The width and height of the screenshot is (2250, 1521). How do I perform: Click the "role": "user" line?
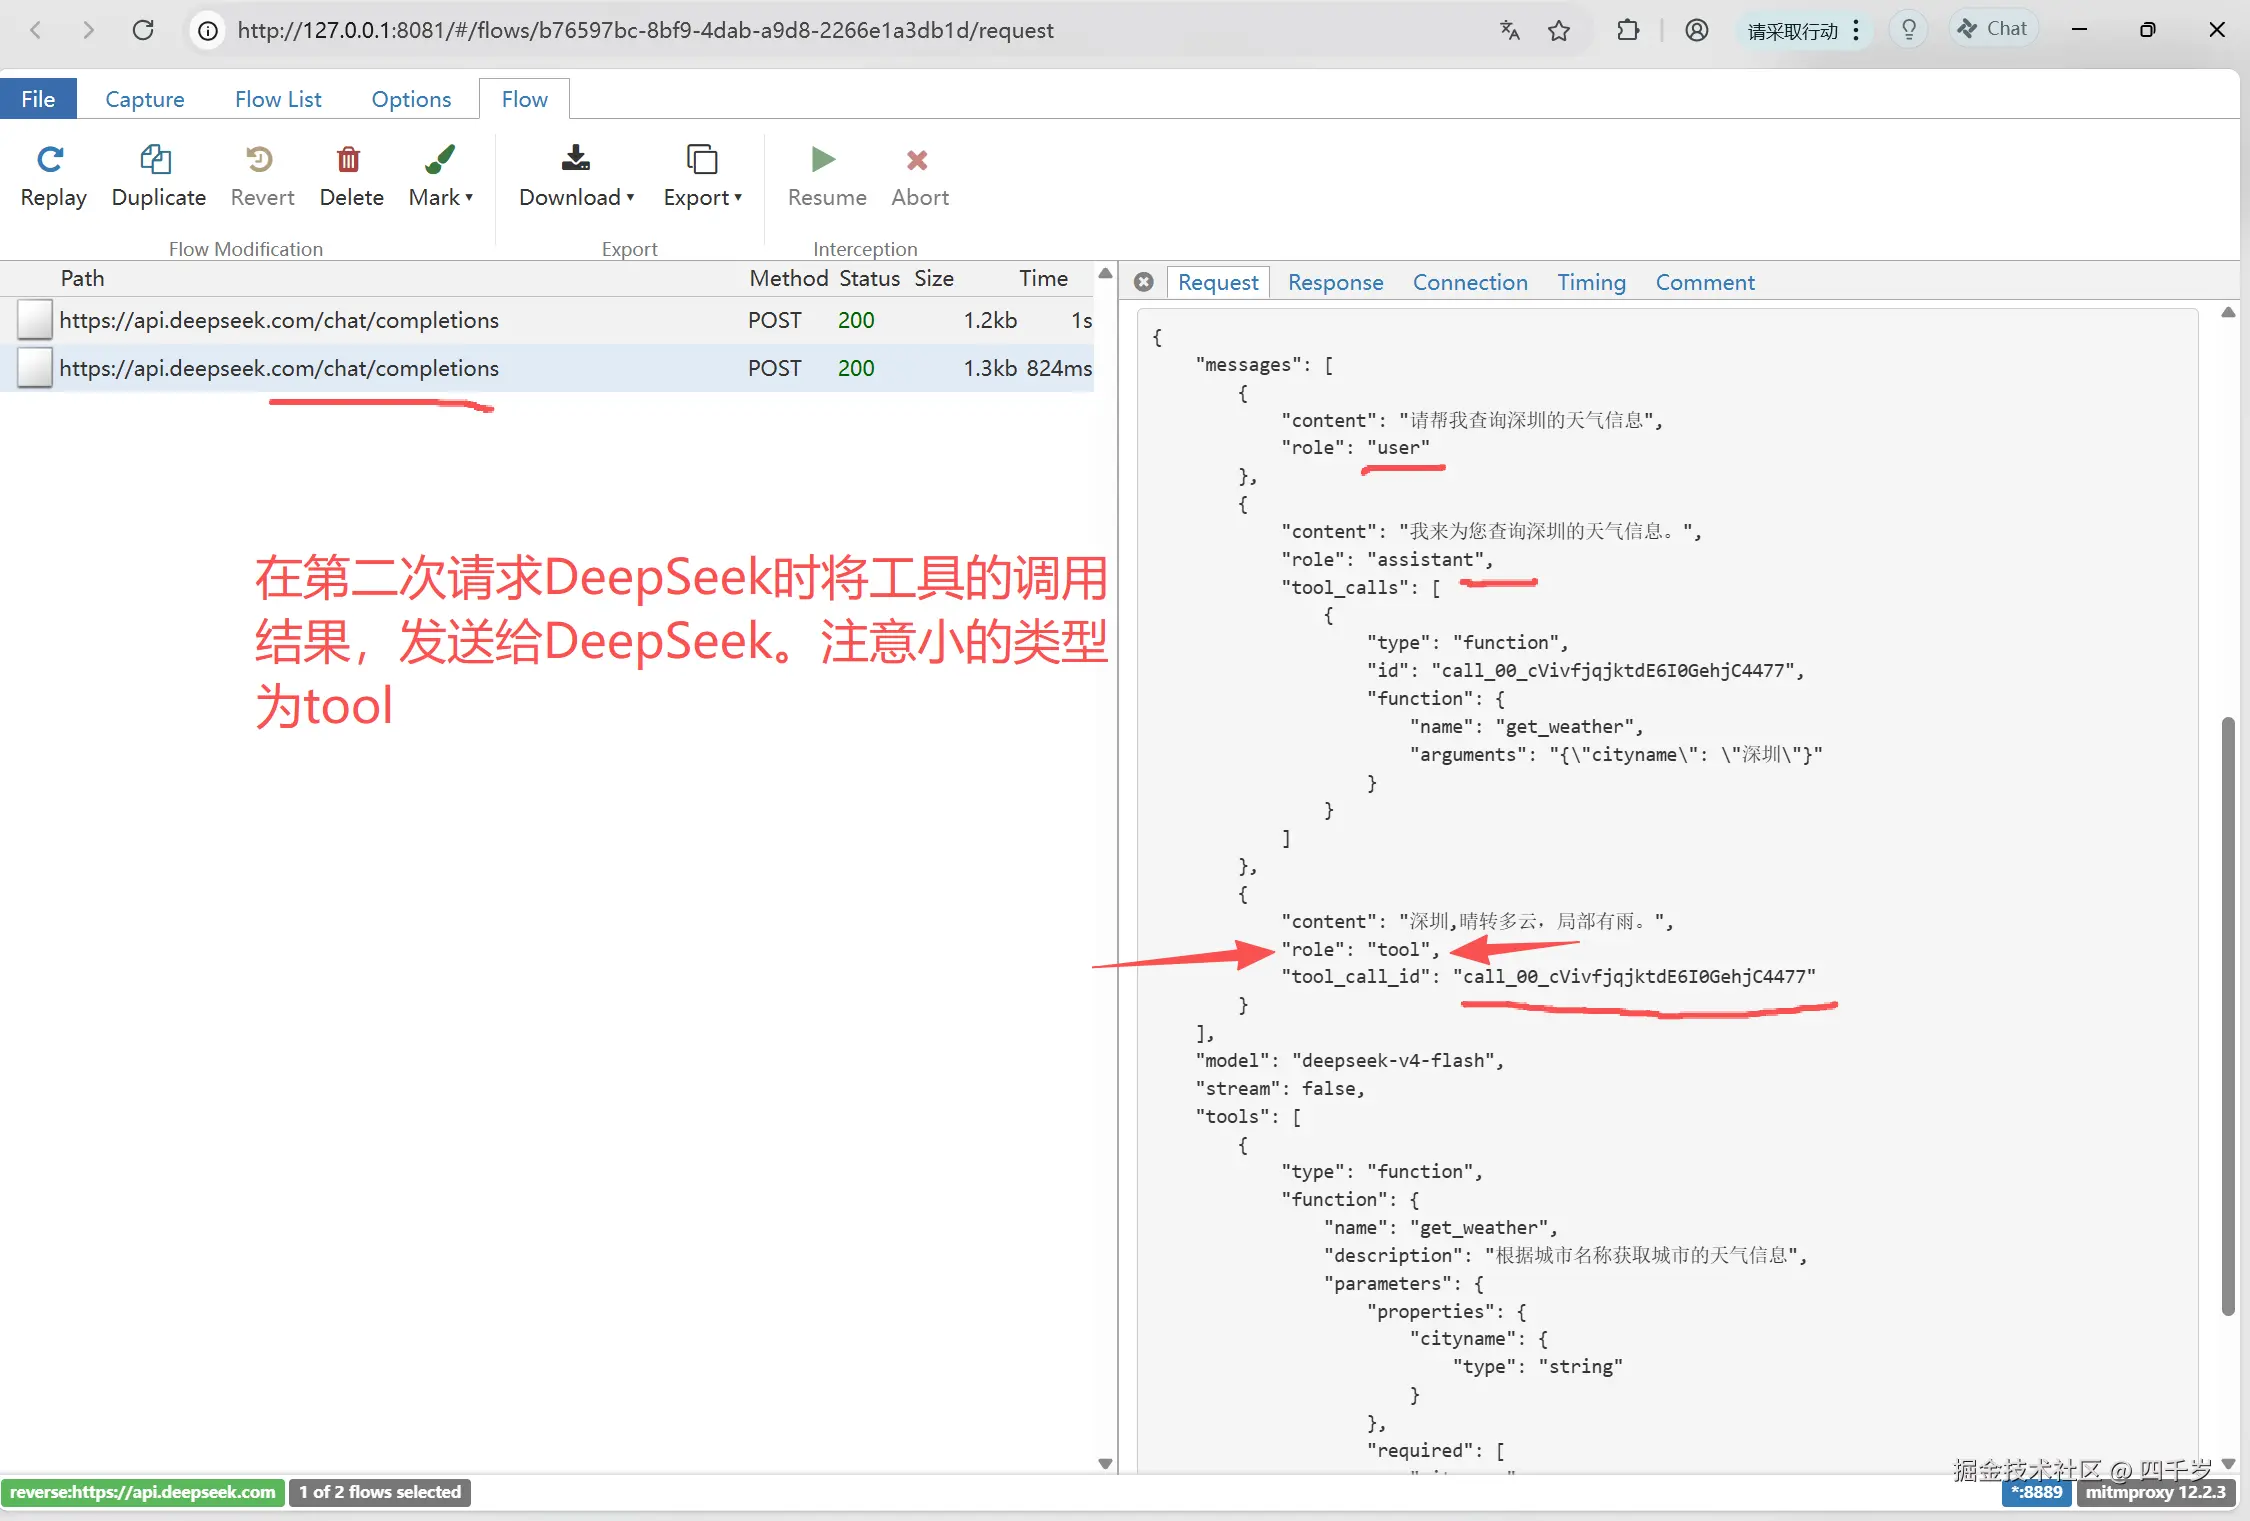[x=1355, y=447]
